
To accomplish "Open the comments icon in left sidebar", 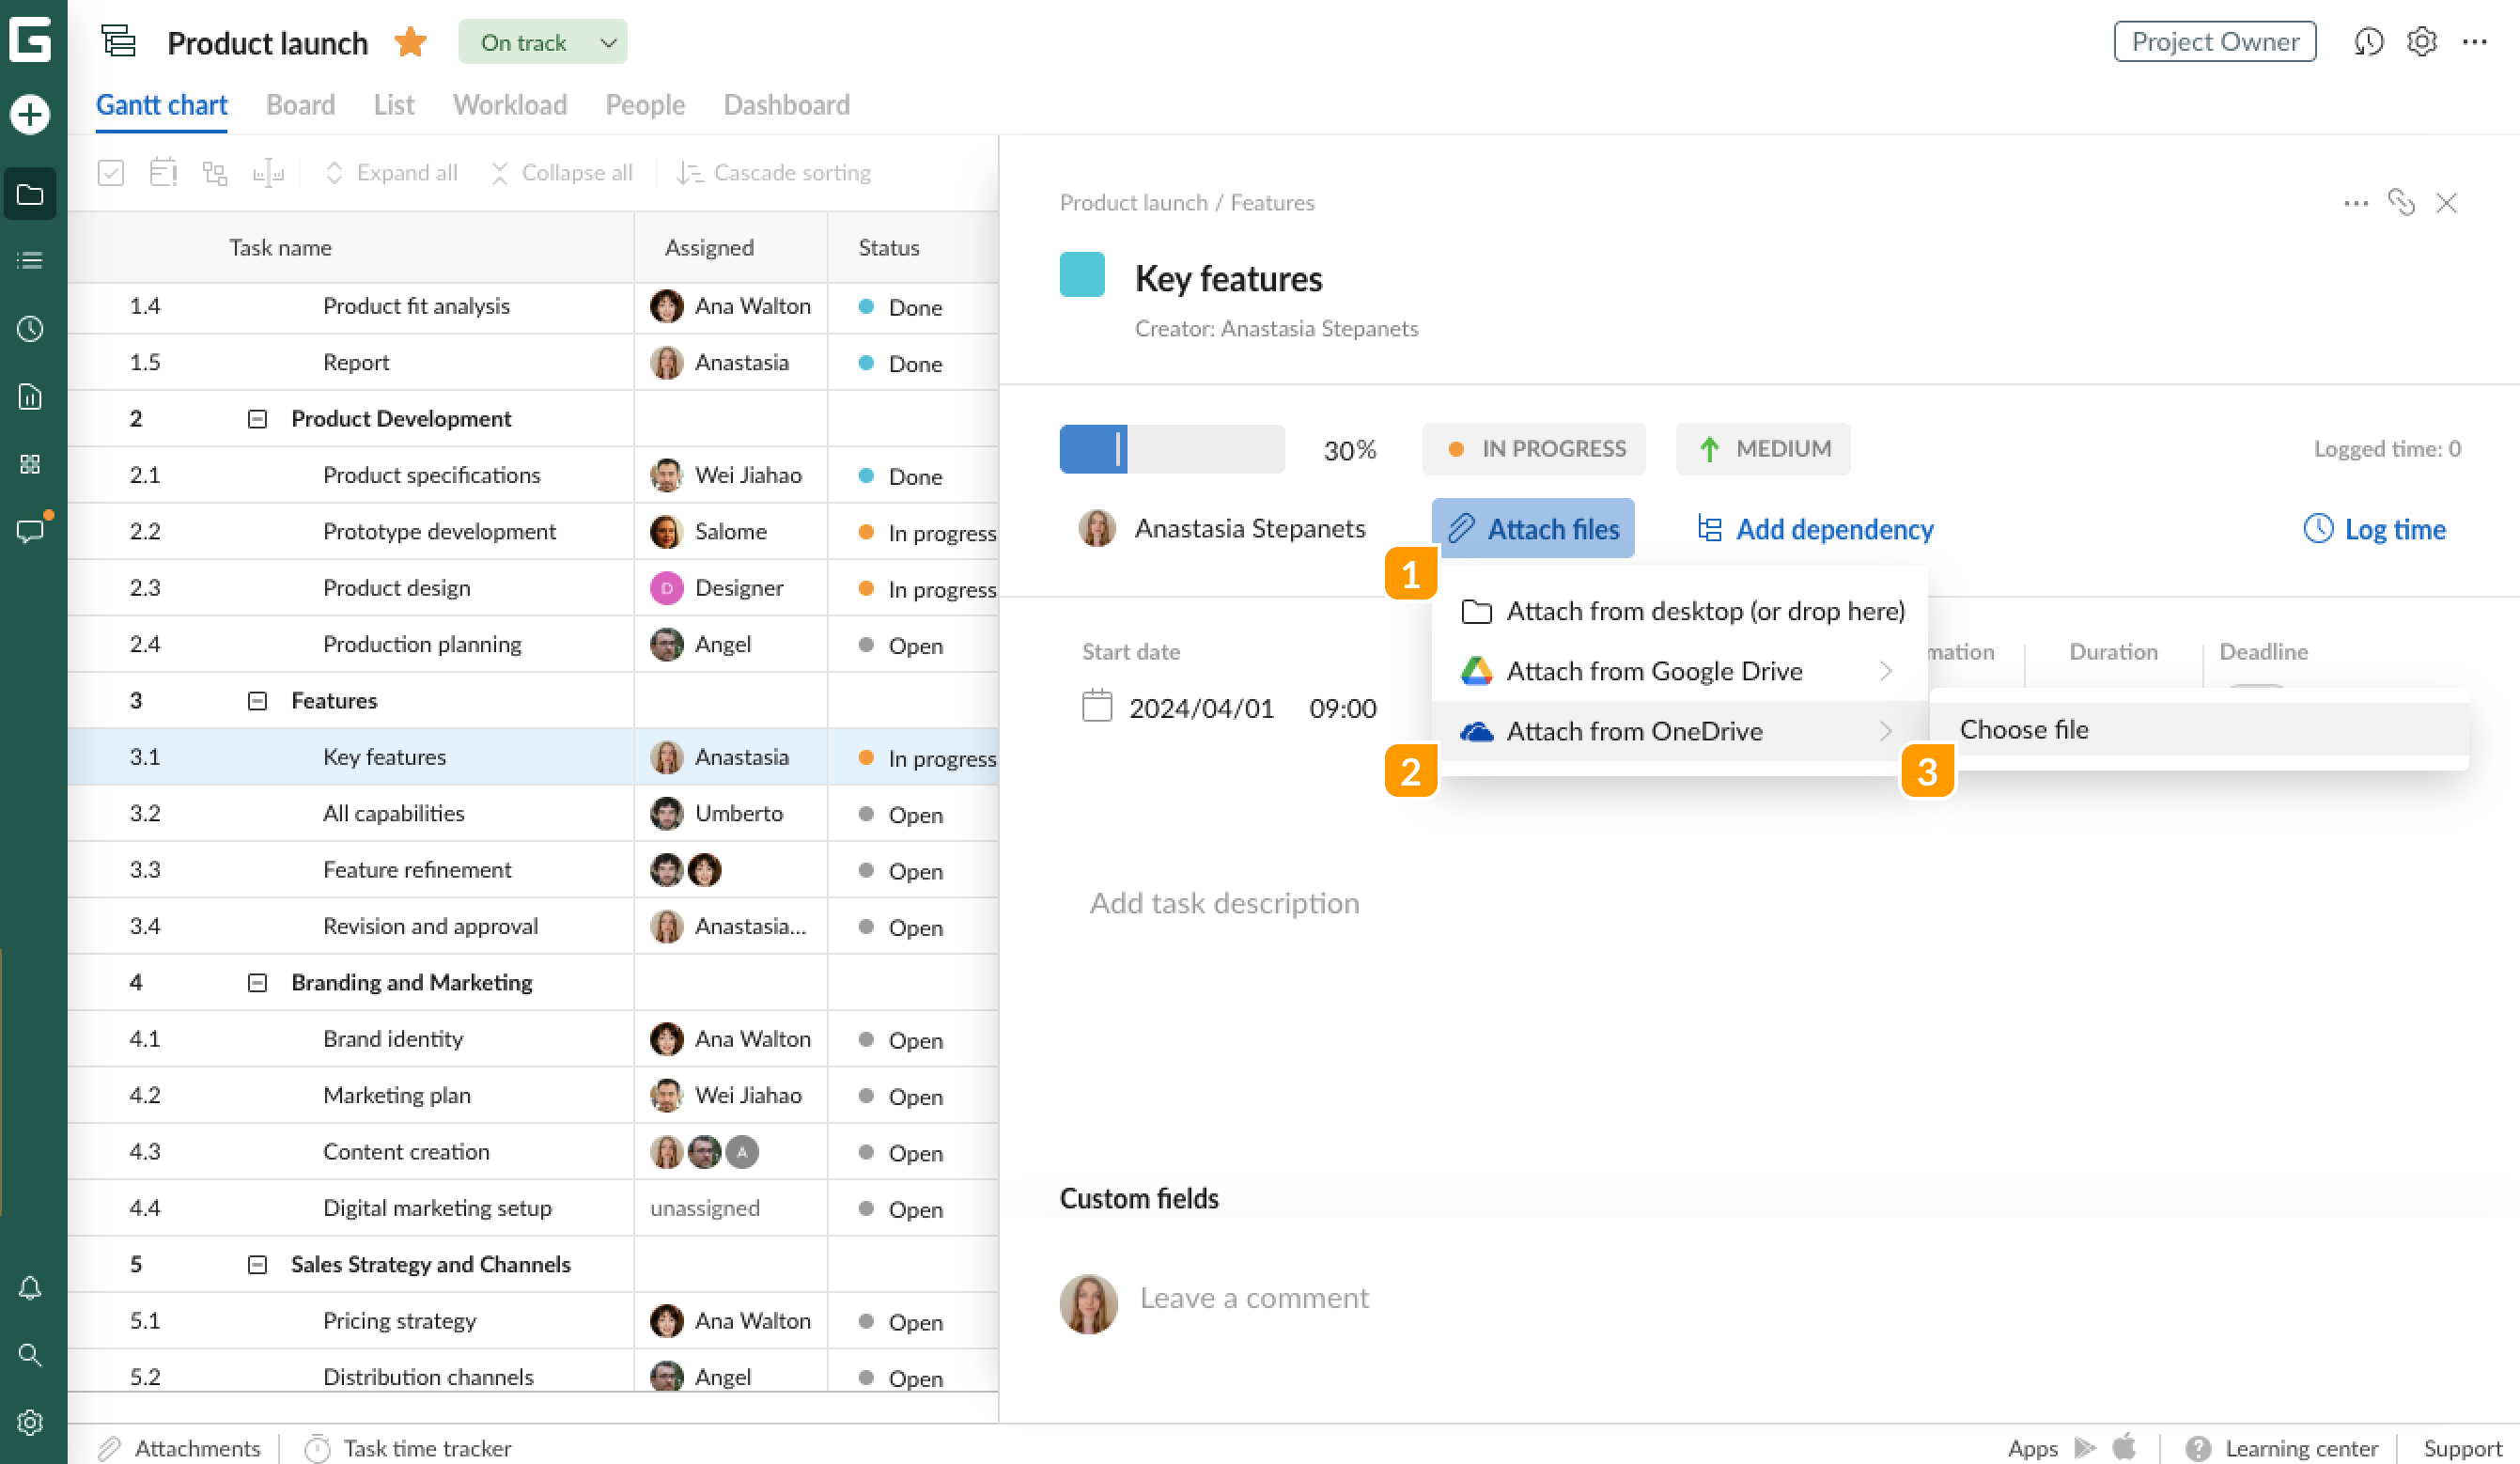I will [30, 530].
